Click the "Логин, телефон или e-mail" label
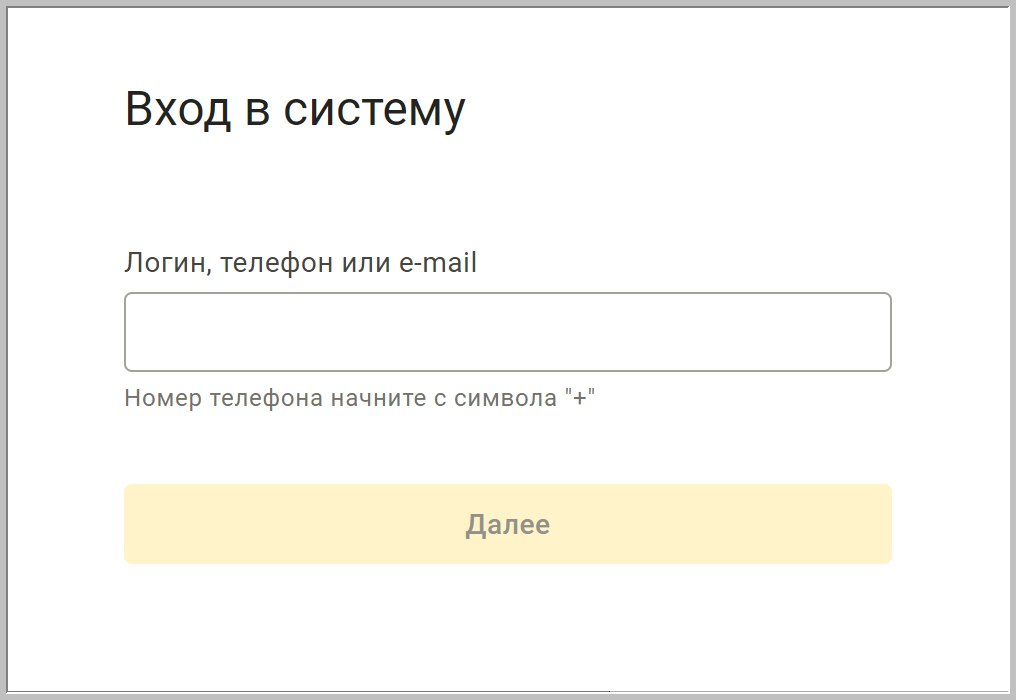This screenshot has width=1016, height=700. (300, 263)
